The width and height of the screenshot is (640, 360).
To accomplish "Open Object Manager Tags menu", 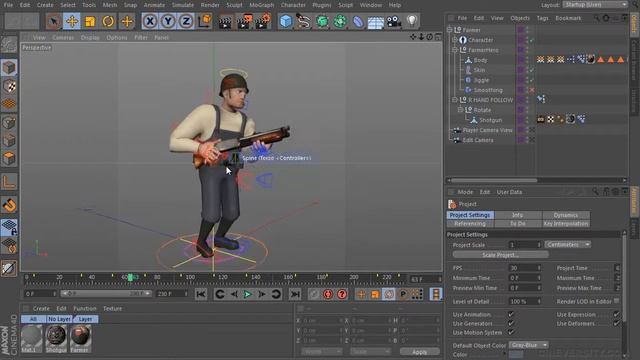I will click(x=542, y=18).
